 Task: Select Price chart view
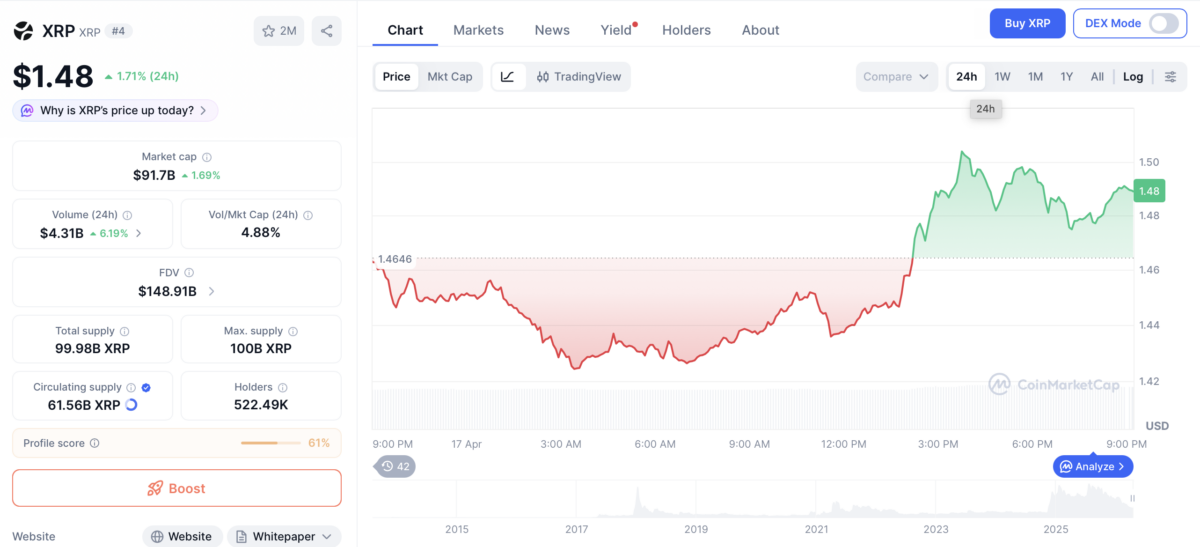tap(396, 77)
